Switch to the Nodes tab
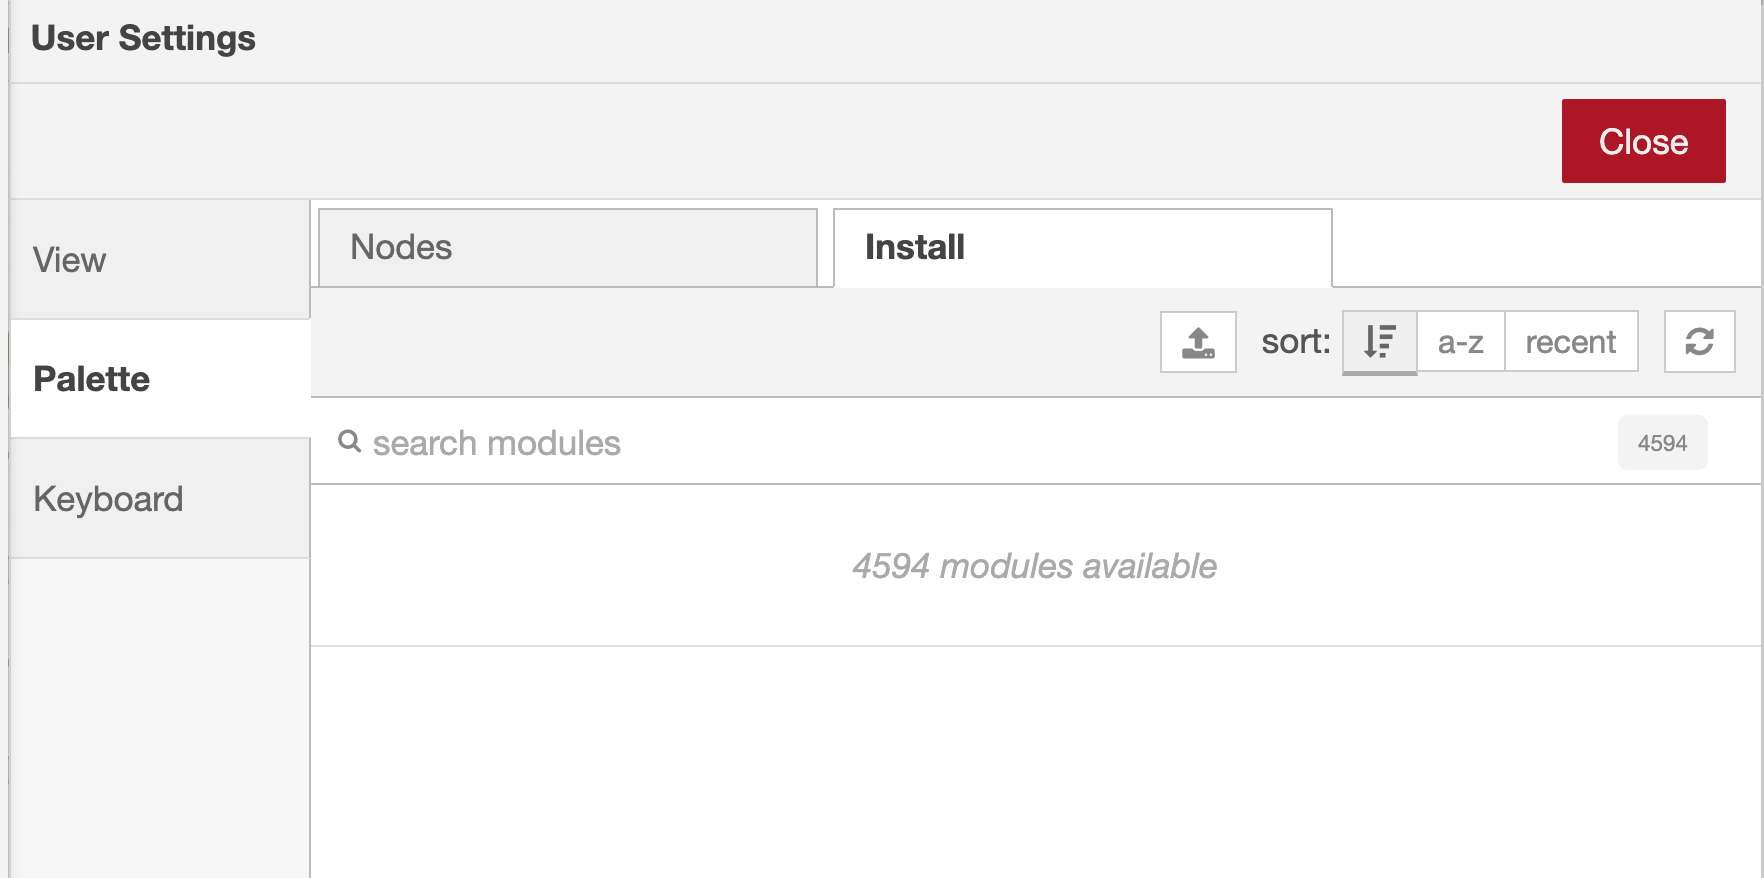1764x878 pixels. tap(568, 248)
